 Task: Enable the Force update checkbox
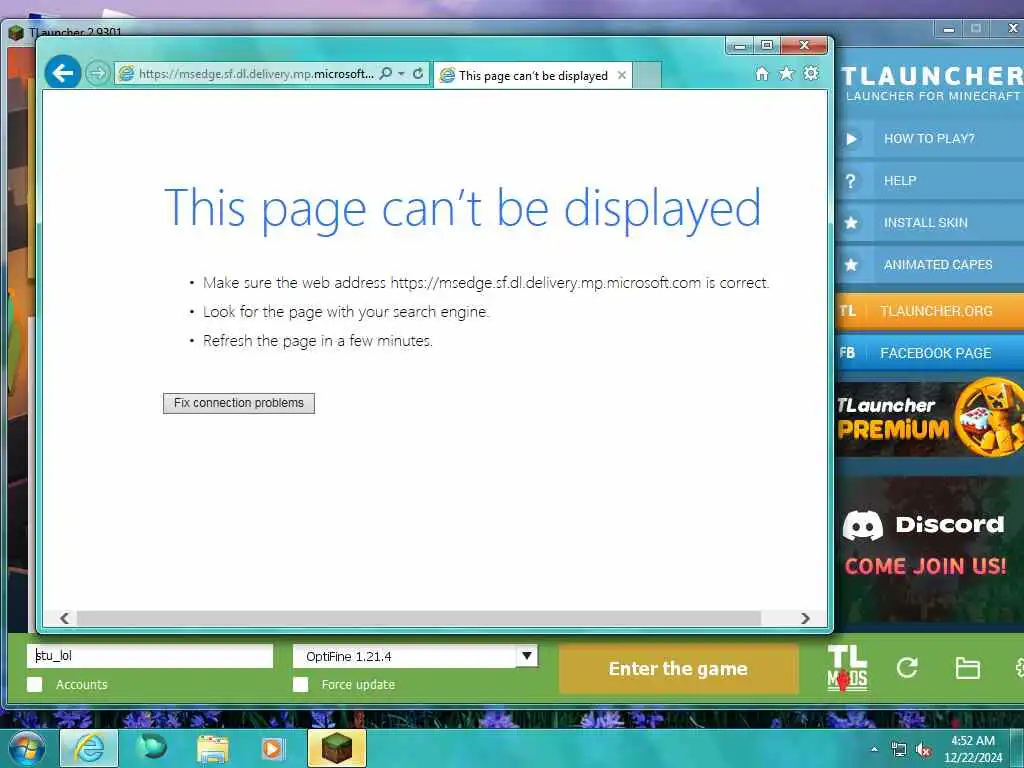click(x=300, y=684)
